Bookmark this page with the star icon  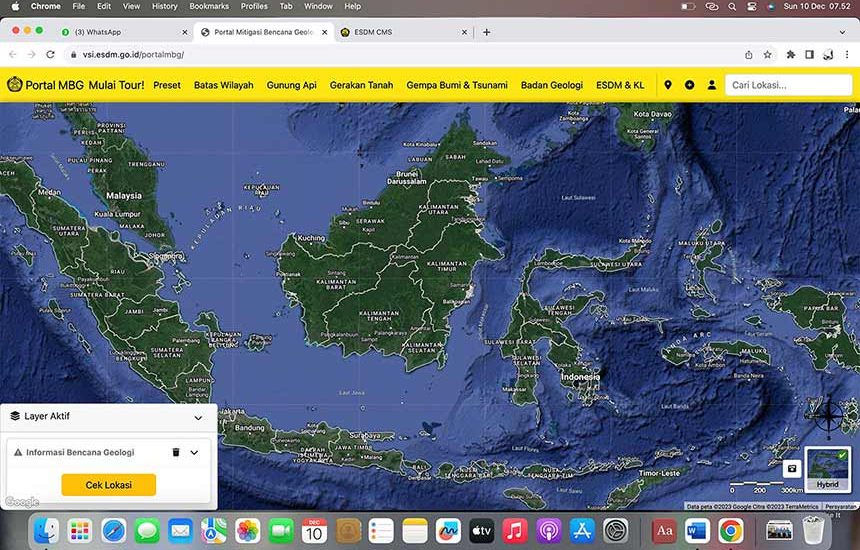point(767,54)
